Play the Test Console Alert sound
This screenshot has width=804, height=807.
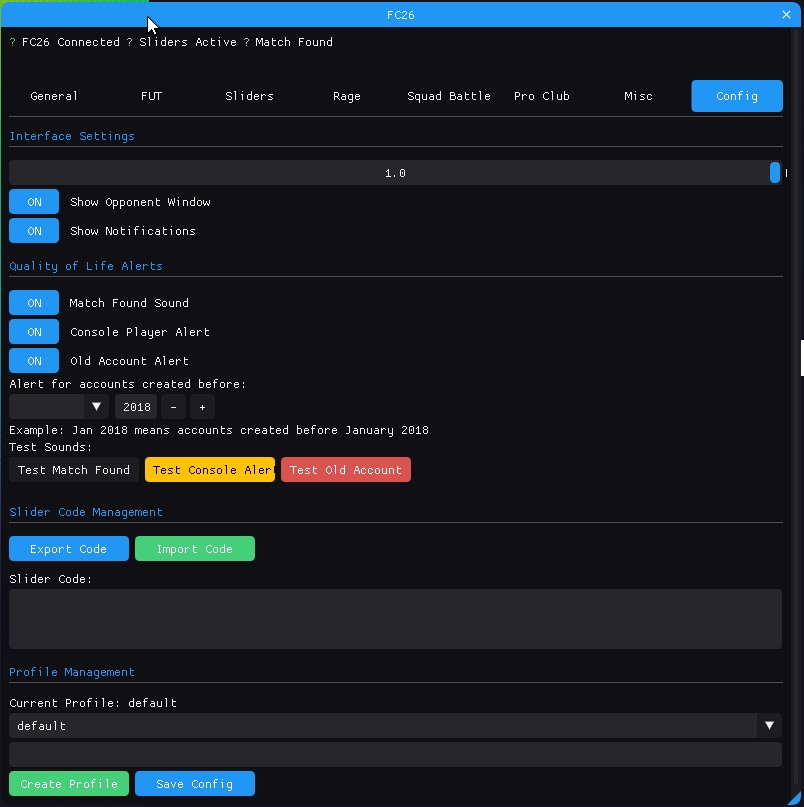click(210, 470)
